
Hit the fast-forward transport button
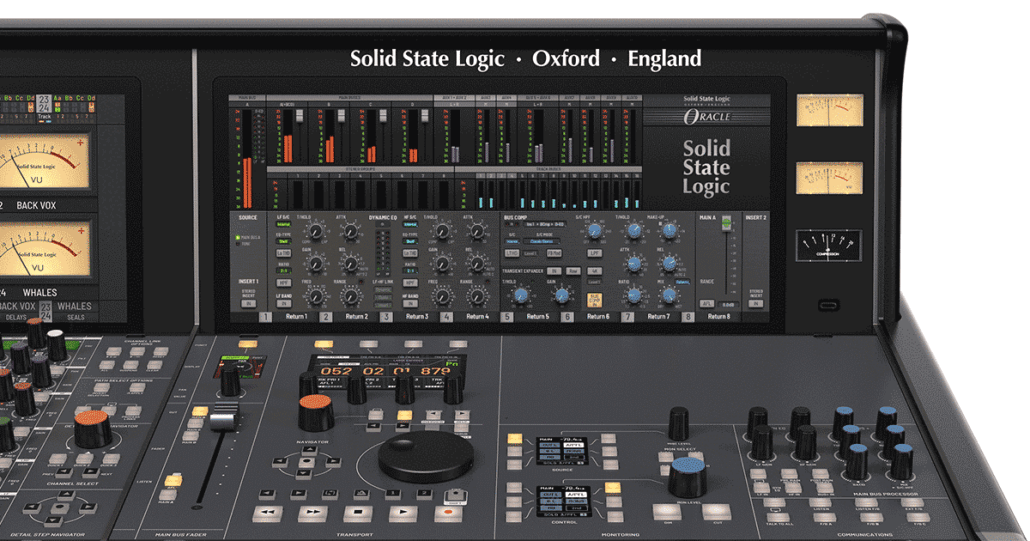313,512
